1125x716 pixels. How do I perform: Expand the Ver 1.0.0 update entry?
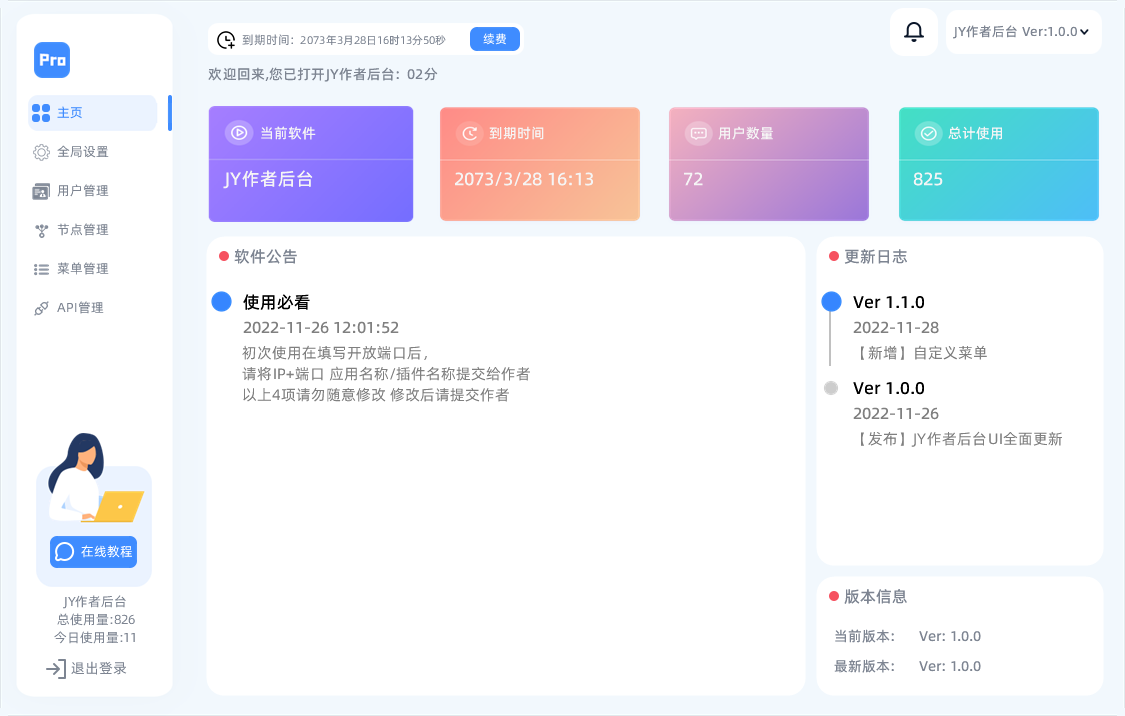pyautogui.click(x=887, y=387)
